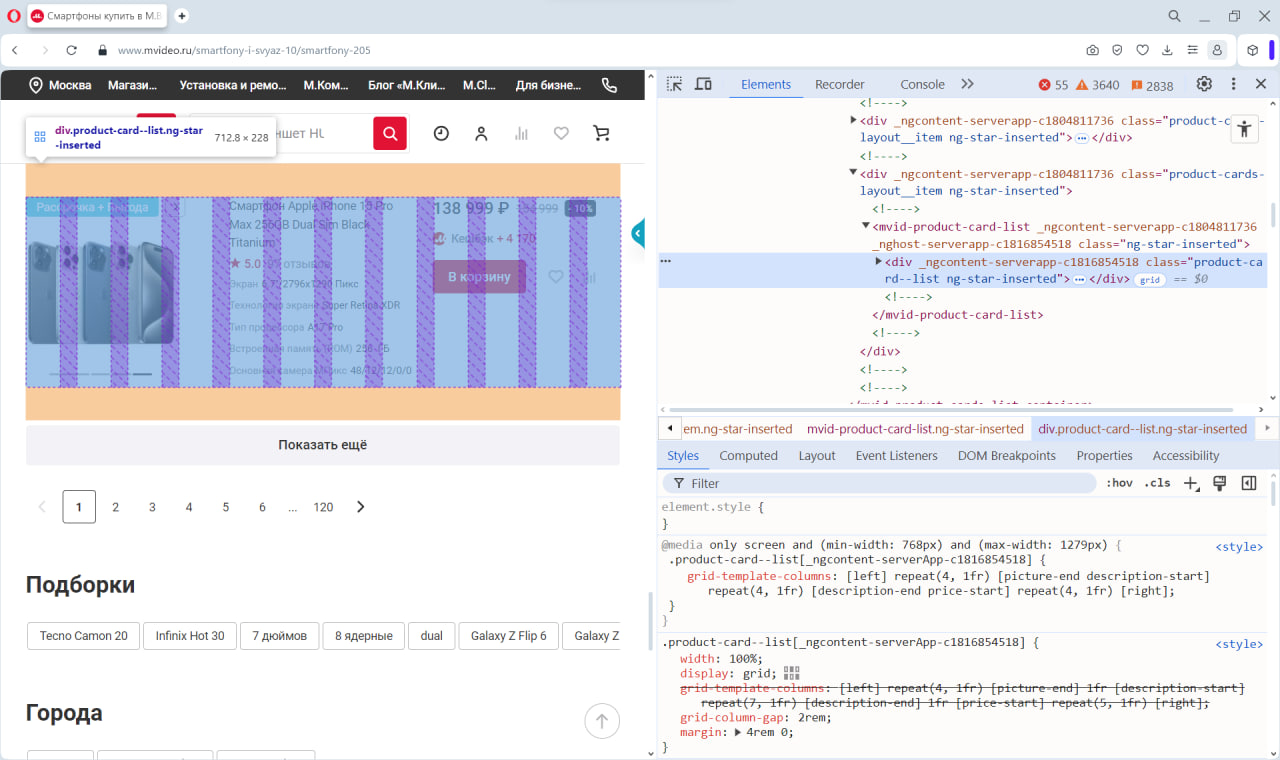Toggle device toolbar emulation
The image size is (1280, 760).
pyautogui.click(x=703, y=84)
